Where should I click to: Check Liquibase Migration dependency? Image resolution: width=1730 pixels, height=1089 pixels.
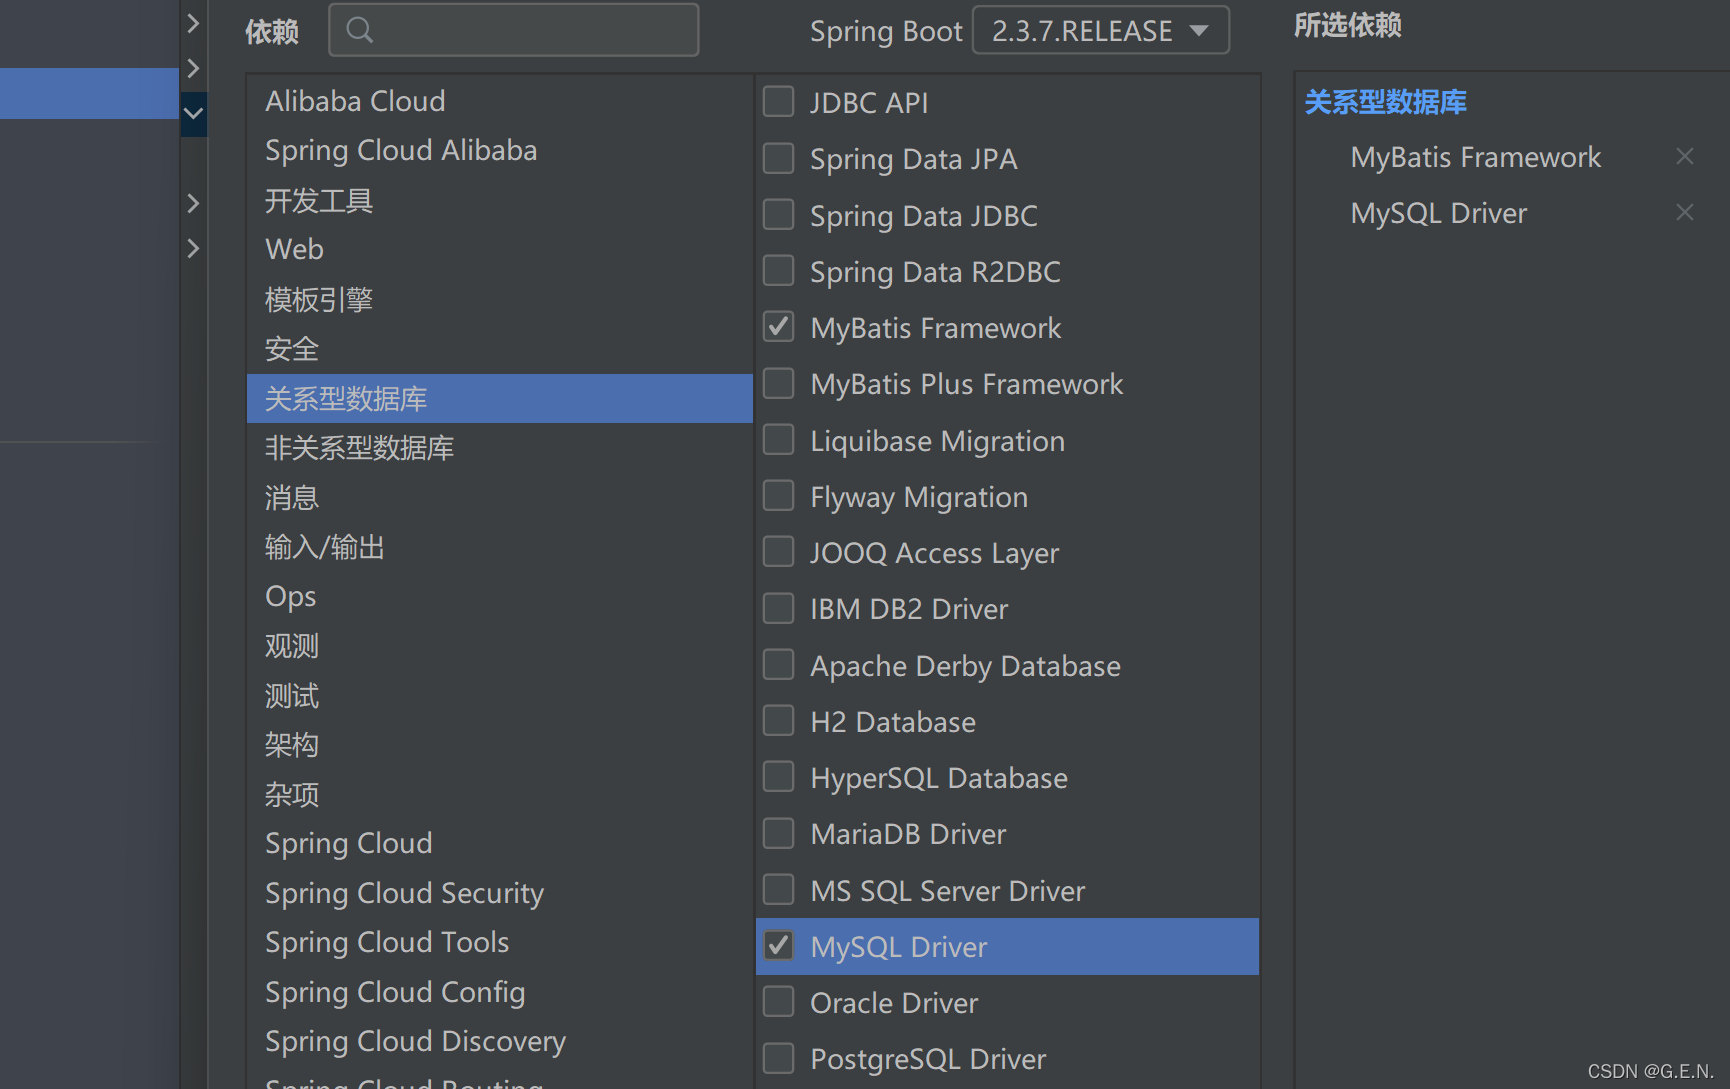click(778, 440)
